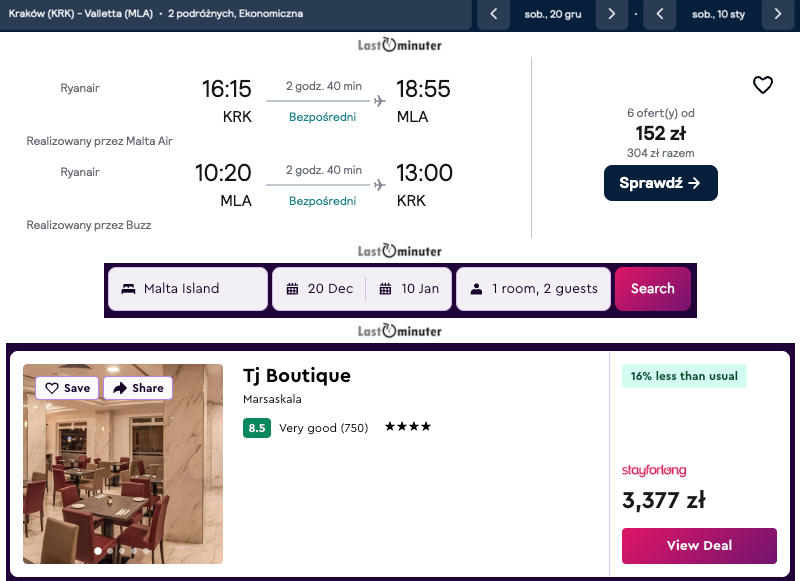Click the Sprawdź flight offer button
This screenshot has width=800, height=581.
point(660,183)
